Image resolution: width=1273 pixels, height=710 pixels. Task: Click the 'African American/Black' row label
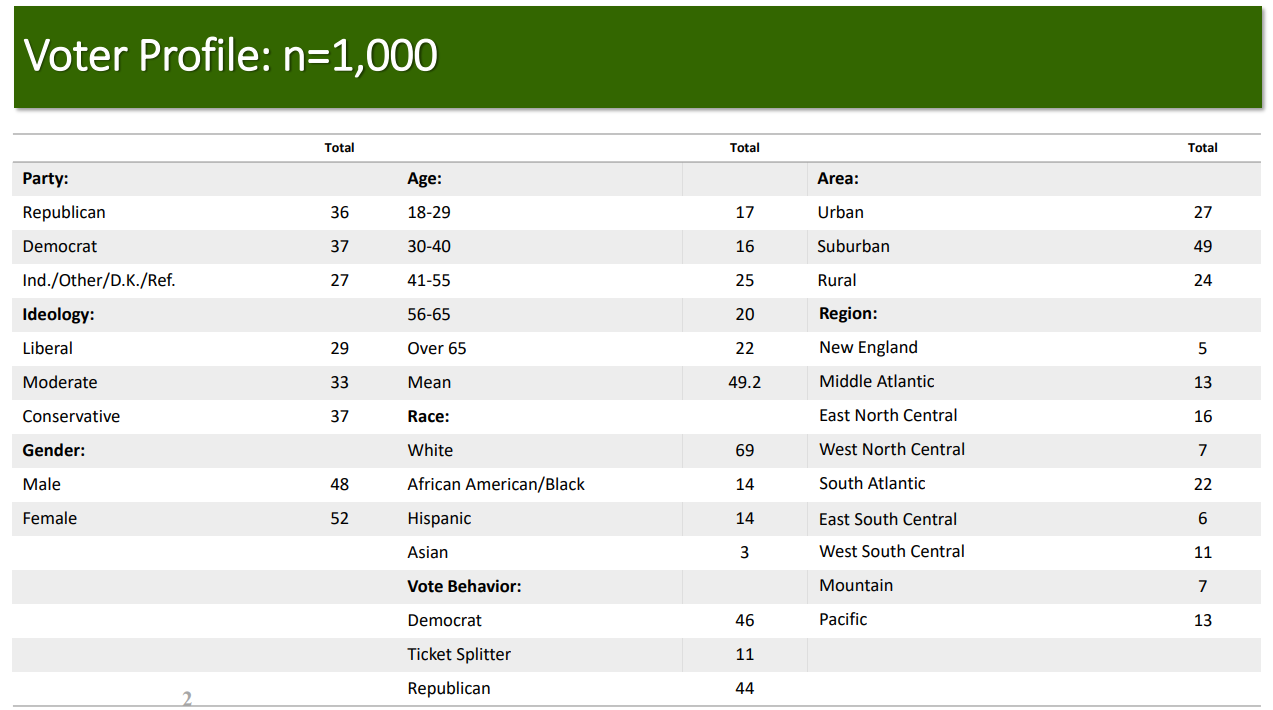pyautogui.click(x=496, y=485)
